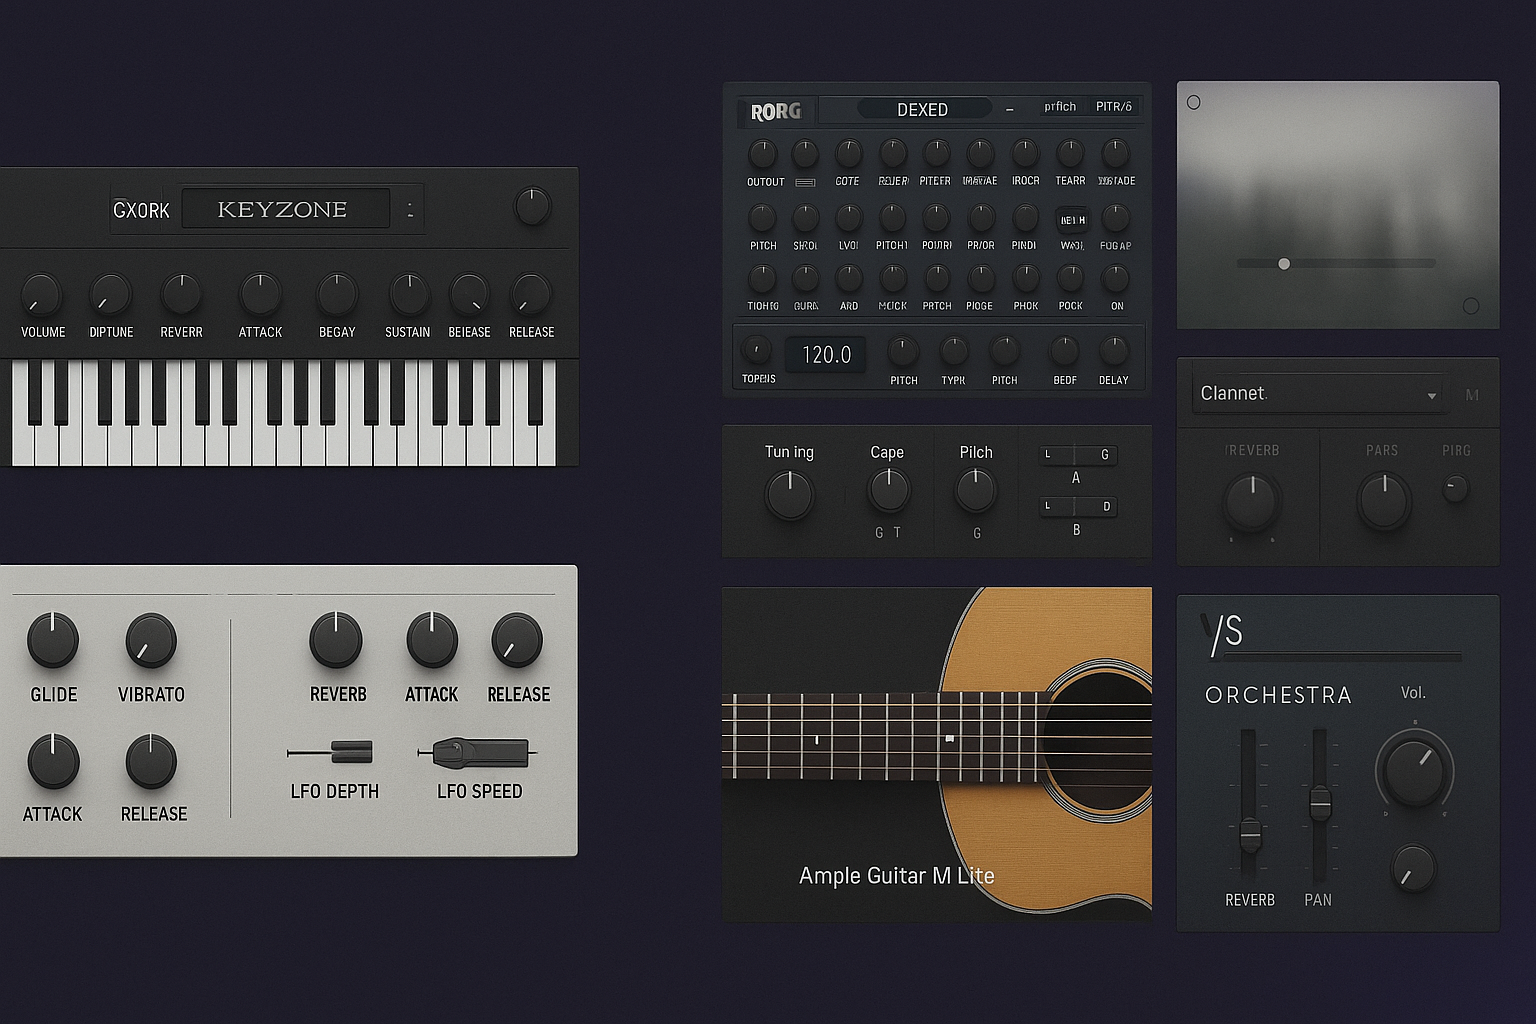Toggle the B switch between L and D
This screenshot has height=1024, width=1536.
[1076, 506]
